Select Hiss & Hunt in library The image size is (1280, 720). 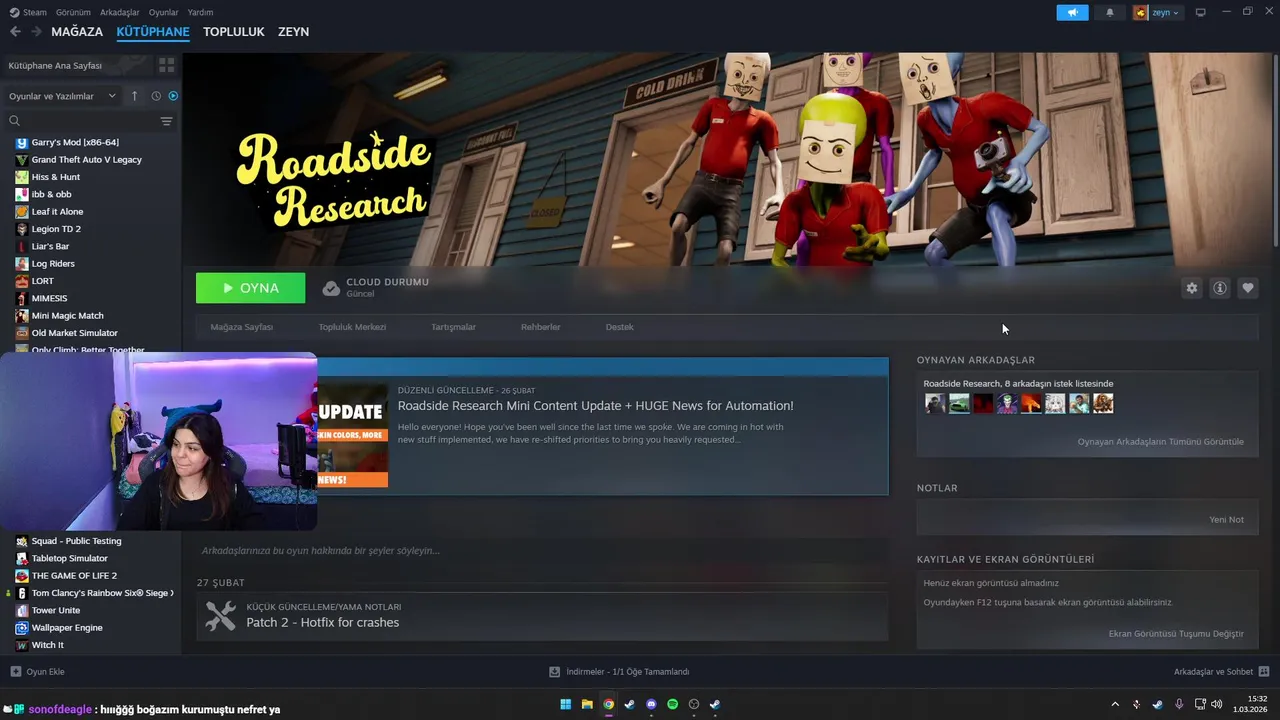click(55, 177)
